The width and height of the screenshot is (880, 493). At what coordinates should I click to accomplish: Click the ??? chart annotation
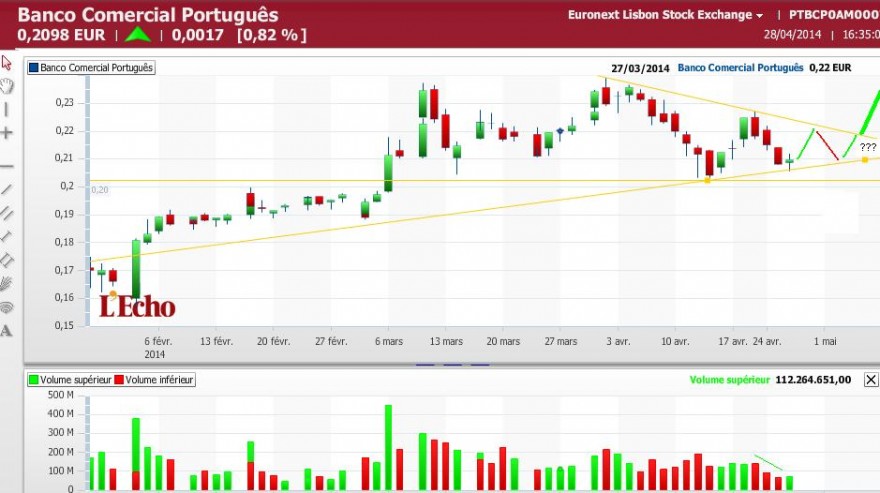[868, 147]
